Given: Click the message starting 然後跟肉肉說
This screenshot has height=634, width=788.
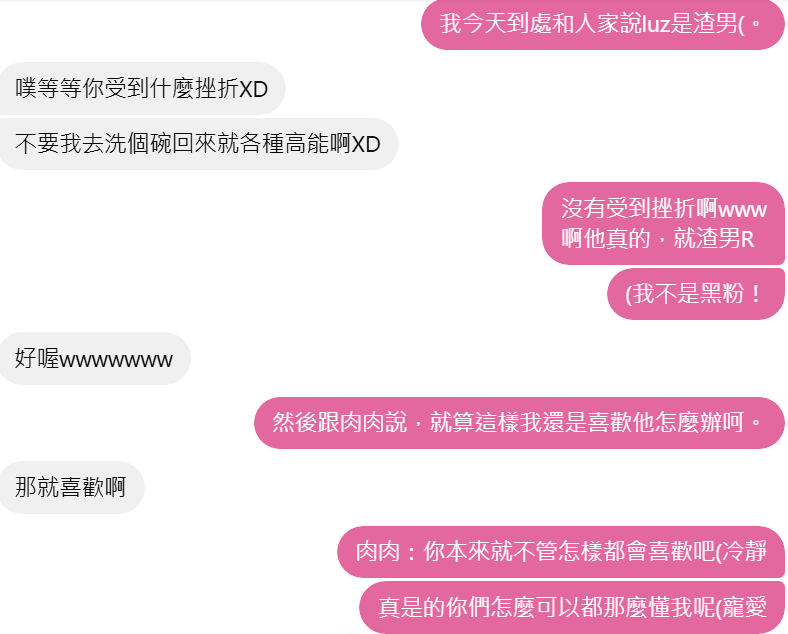Looking at the screenshot, I should [x=519, y=422].
